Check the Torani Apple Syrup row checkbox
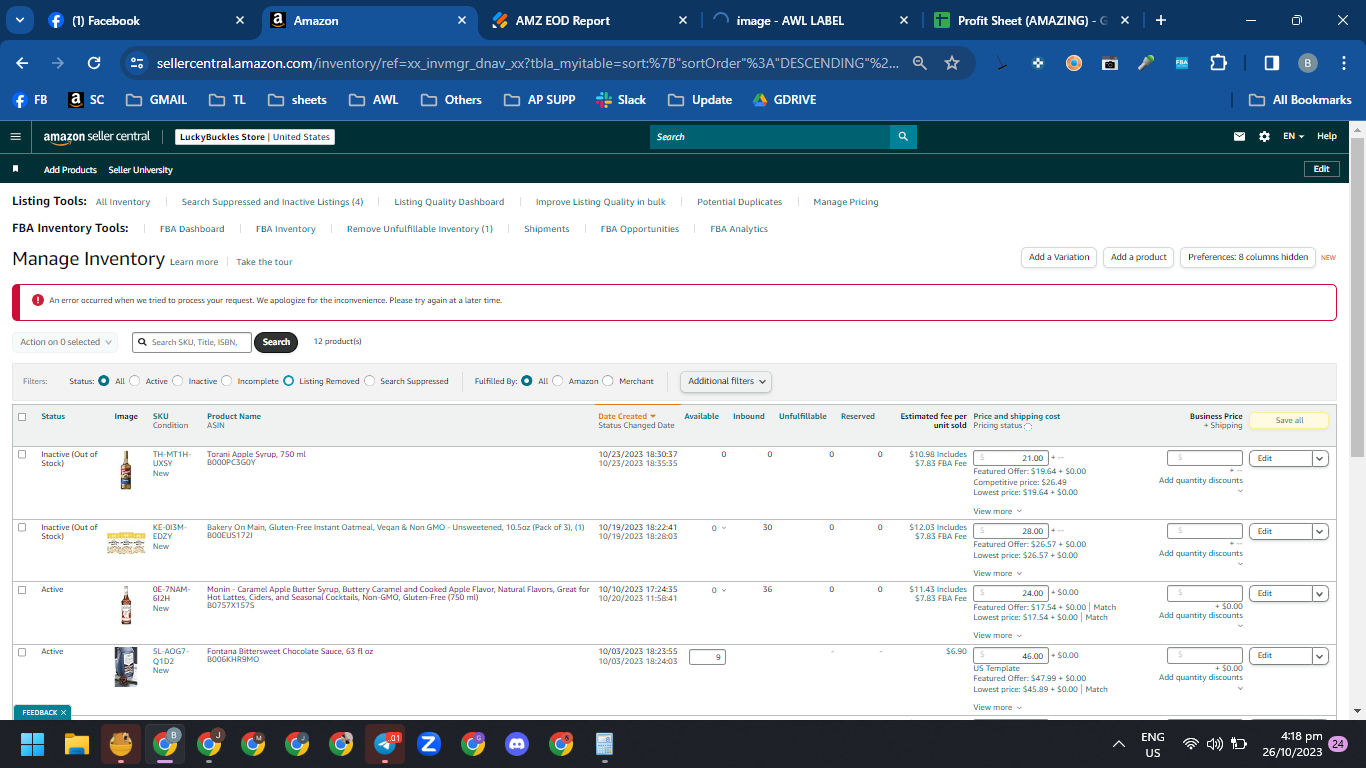 pos(22,454)
